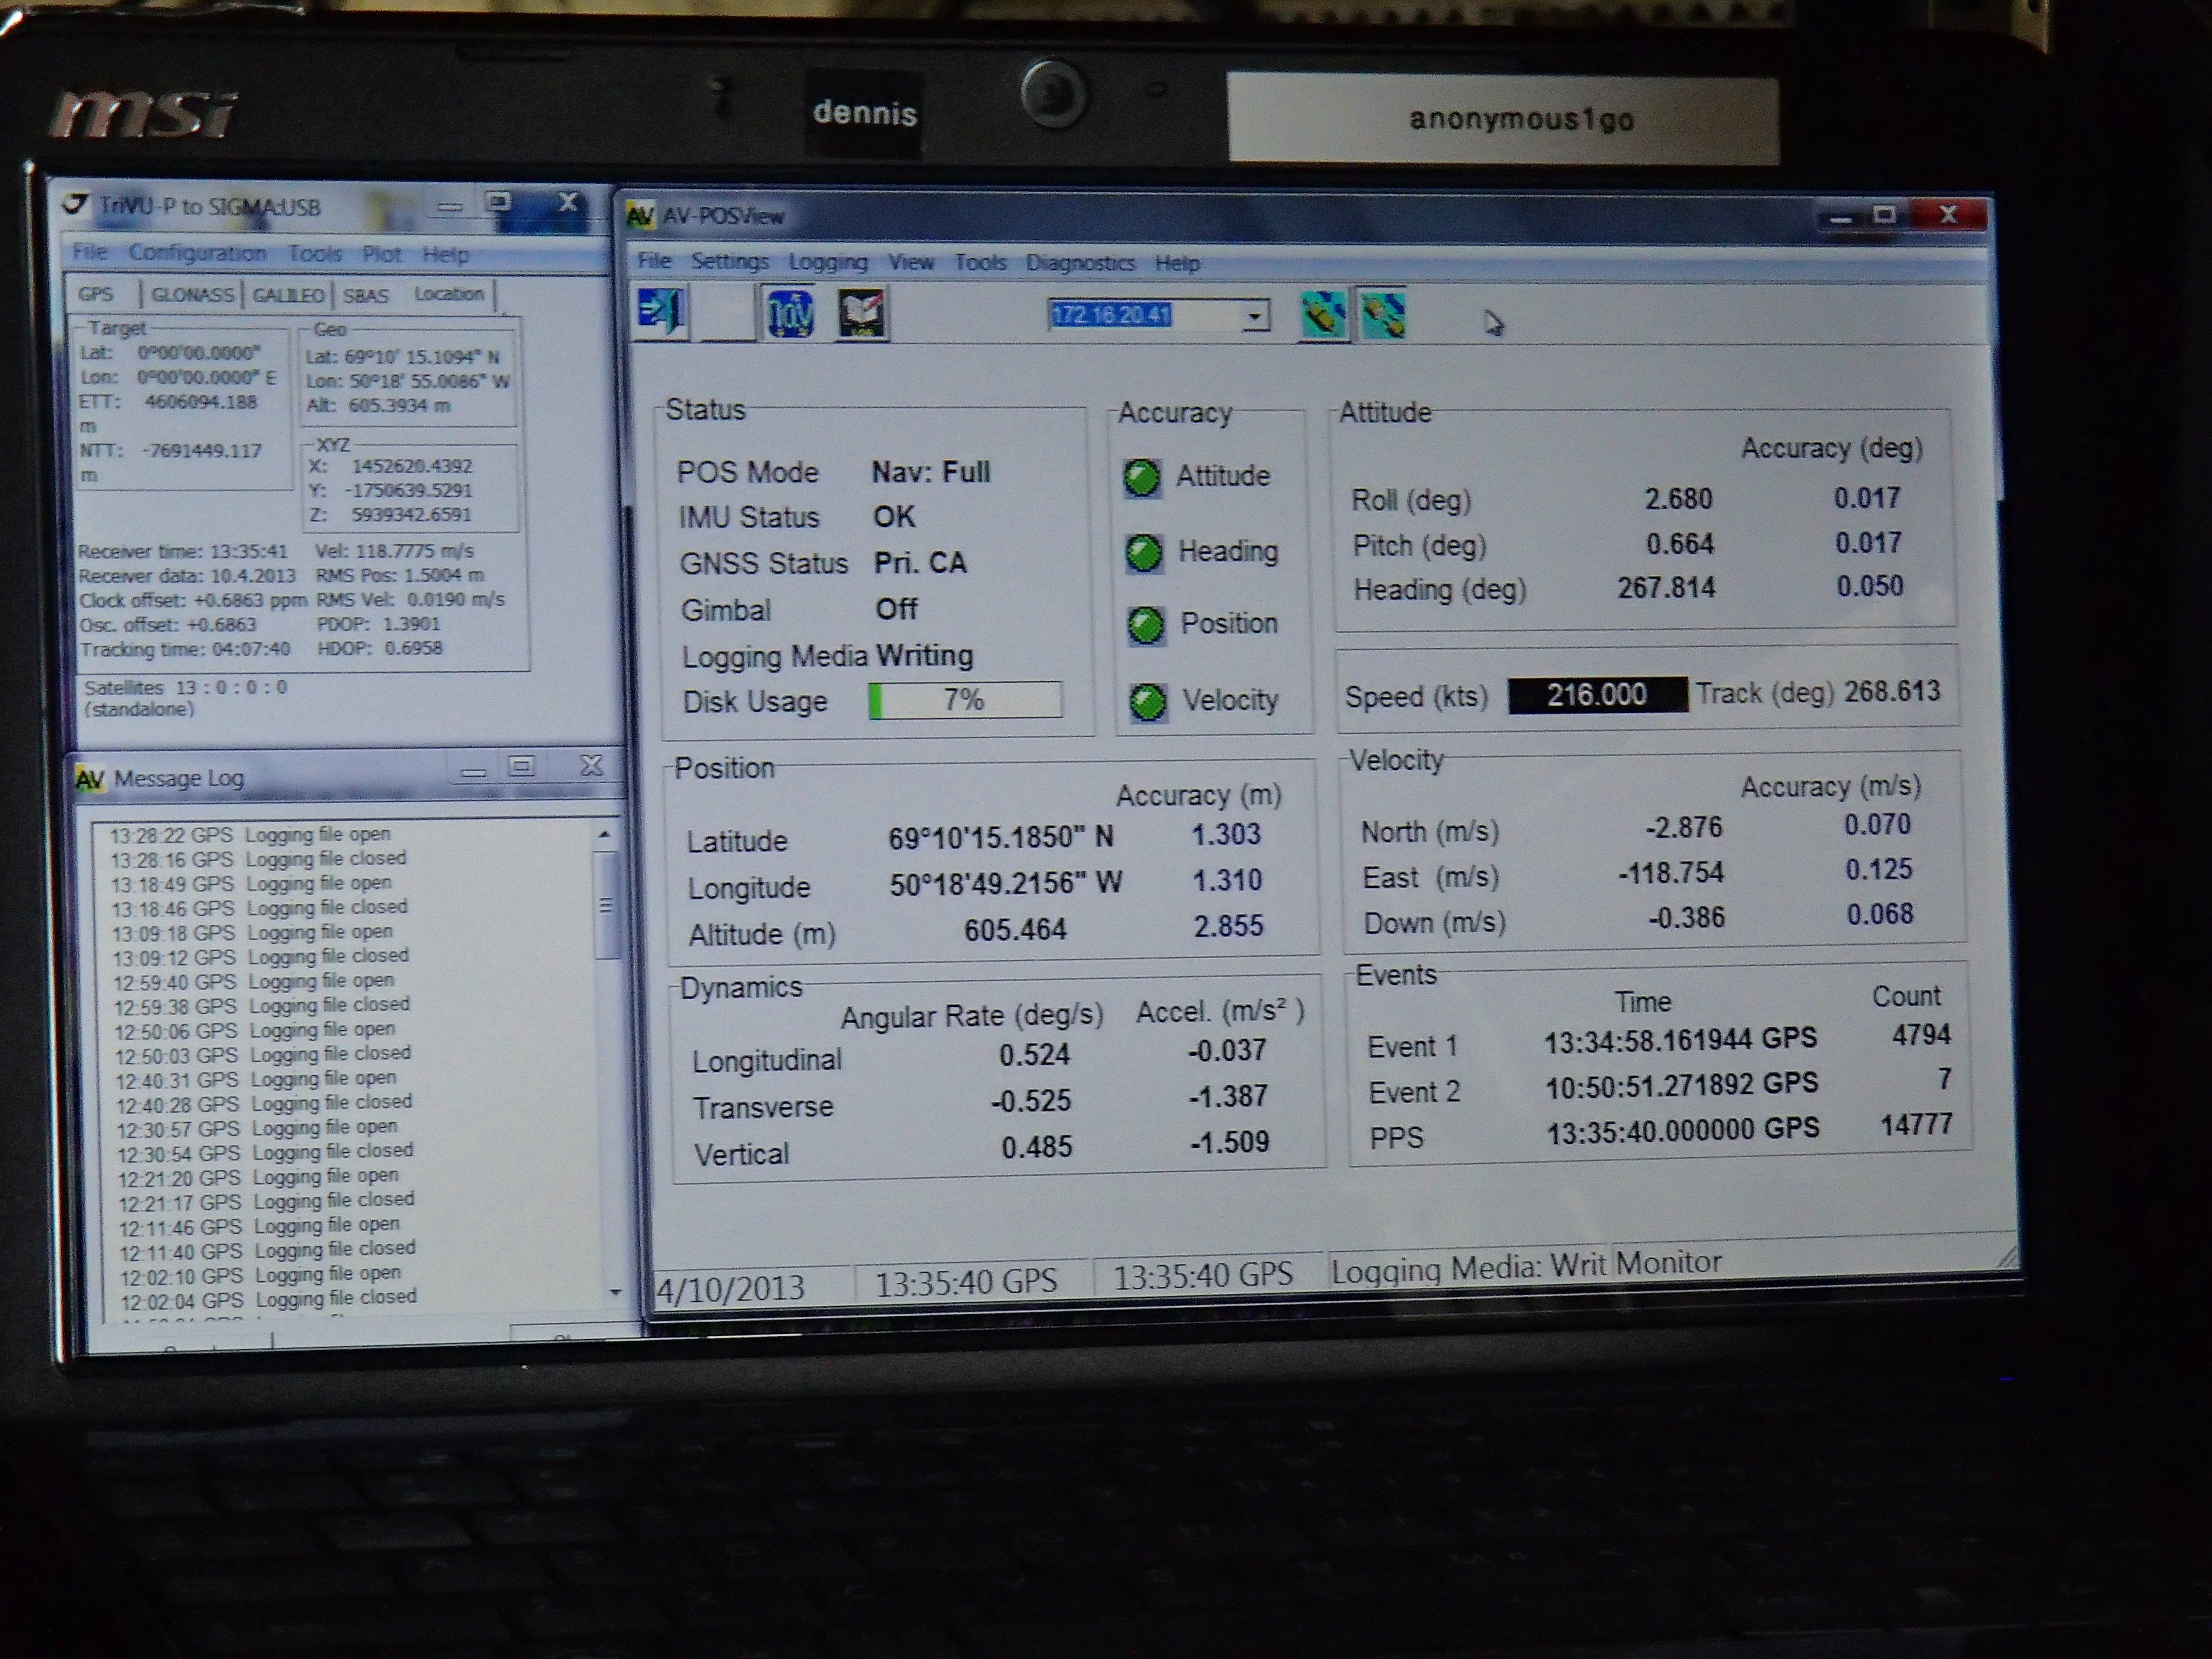Click the Nav mode toolbar icon
The image size is (2212, 1659).
(790, 314)
